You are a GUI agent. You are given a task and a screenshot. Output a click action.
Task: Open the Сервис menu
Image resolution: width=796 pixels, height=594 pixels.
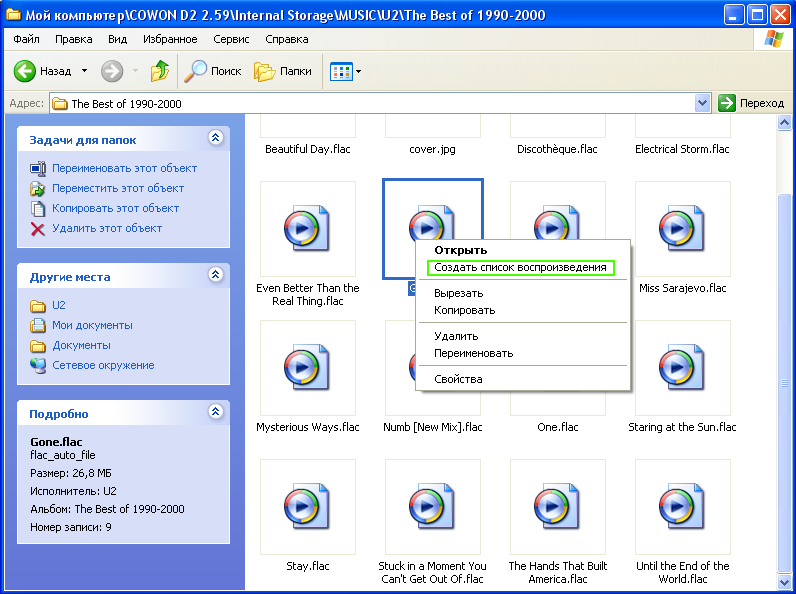pos(231,39)
